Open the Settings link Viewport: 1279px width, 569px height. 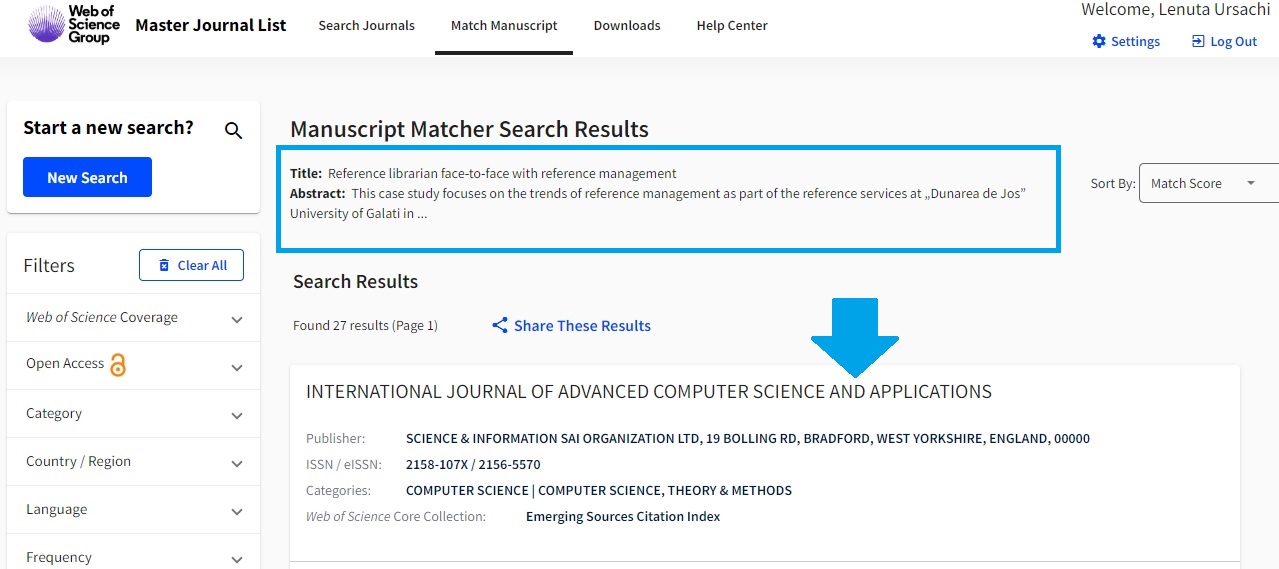(x=1126, y=41)
